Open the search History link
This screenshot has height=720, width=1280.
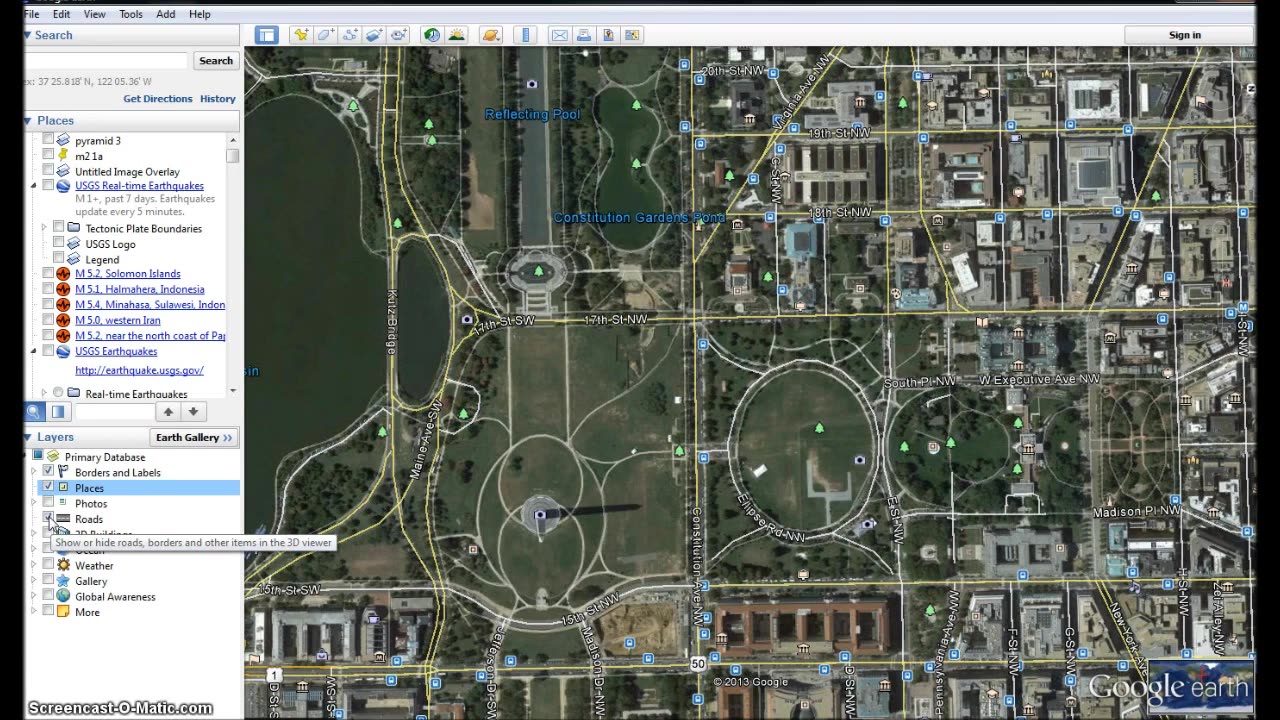click(218, 99)
